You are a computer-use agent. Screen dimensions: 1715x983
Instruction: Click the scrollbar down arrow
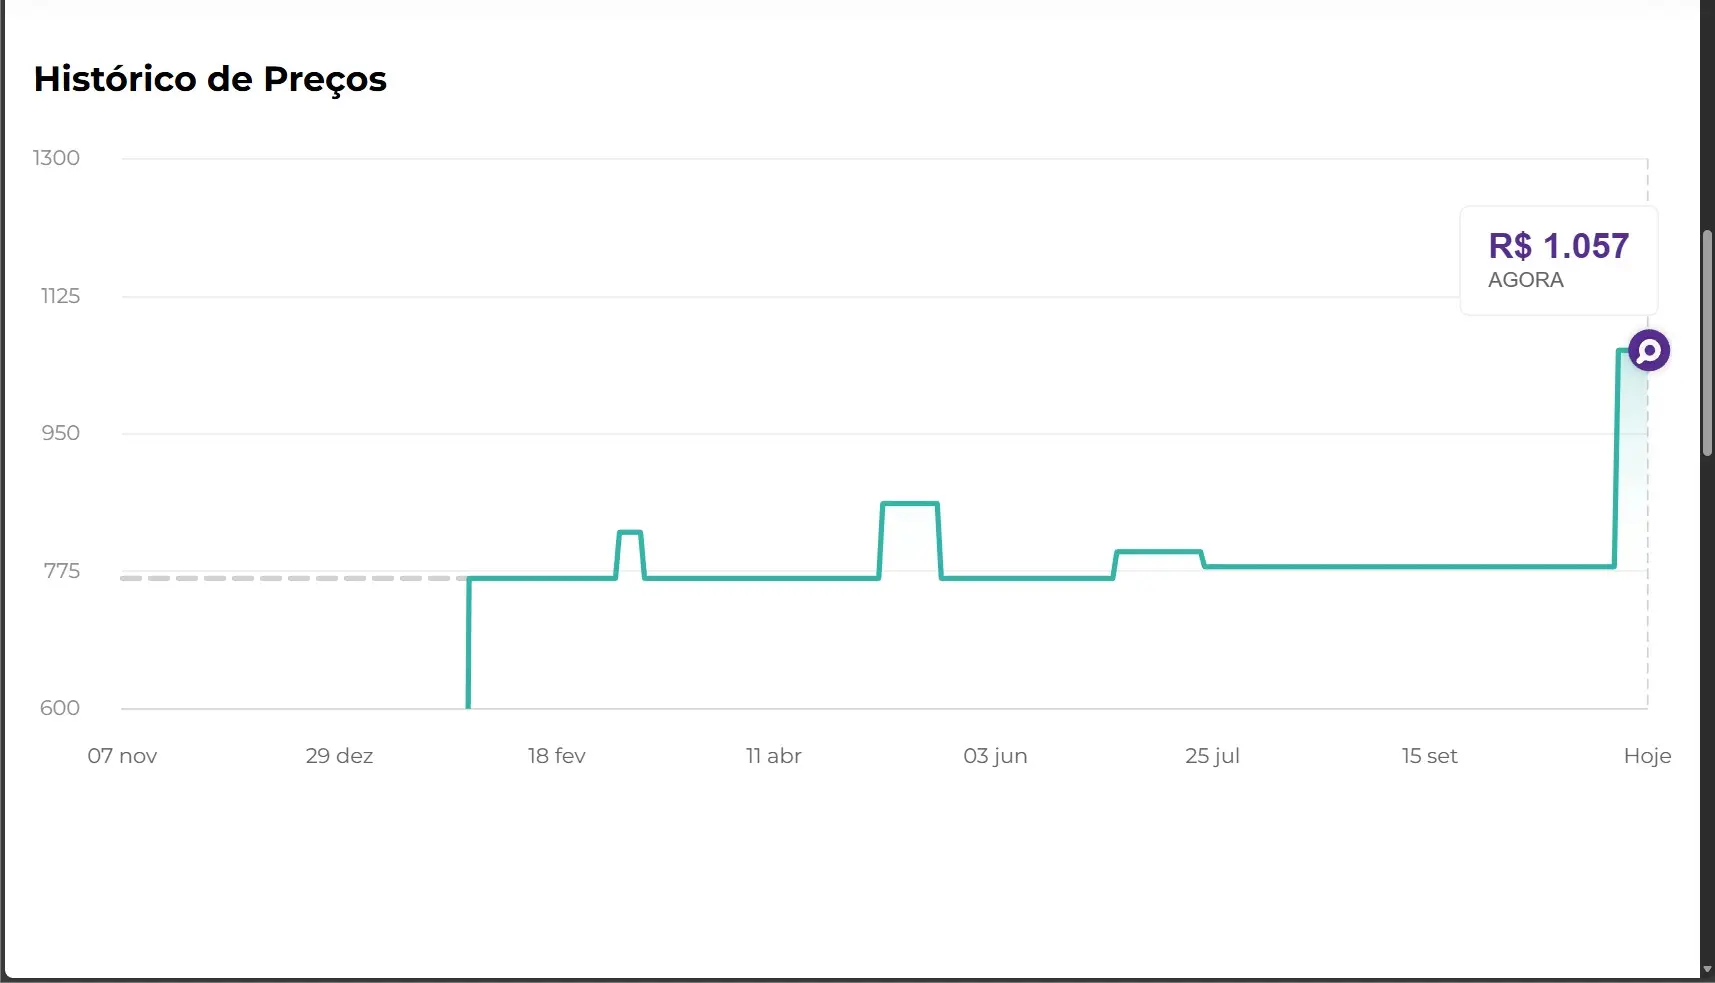coord(1707,971)
